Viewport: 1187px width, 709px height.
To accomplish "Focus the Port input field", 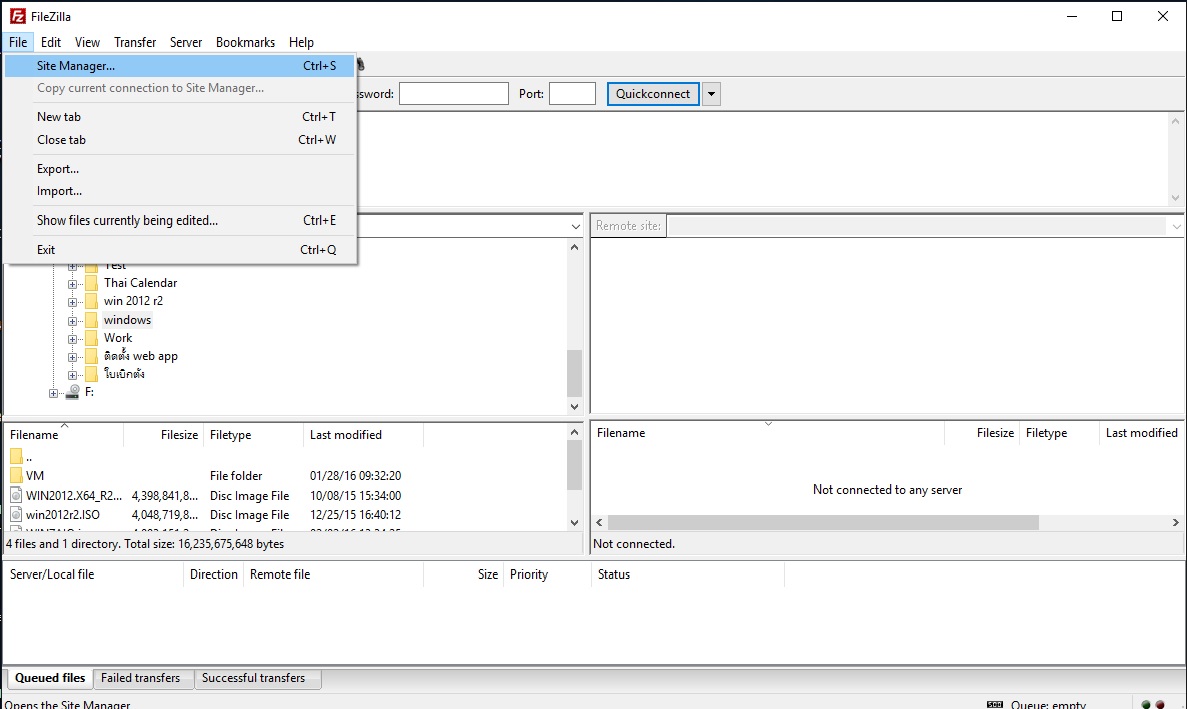I will click(x=572, y=94).
